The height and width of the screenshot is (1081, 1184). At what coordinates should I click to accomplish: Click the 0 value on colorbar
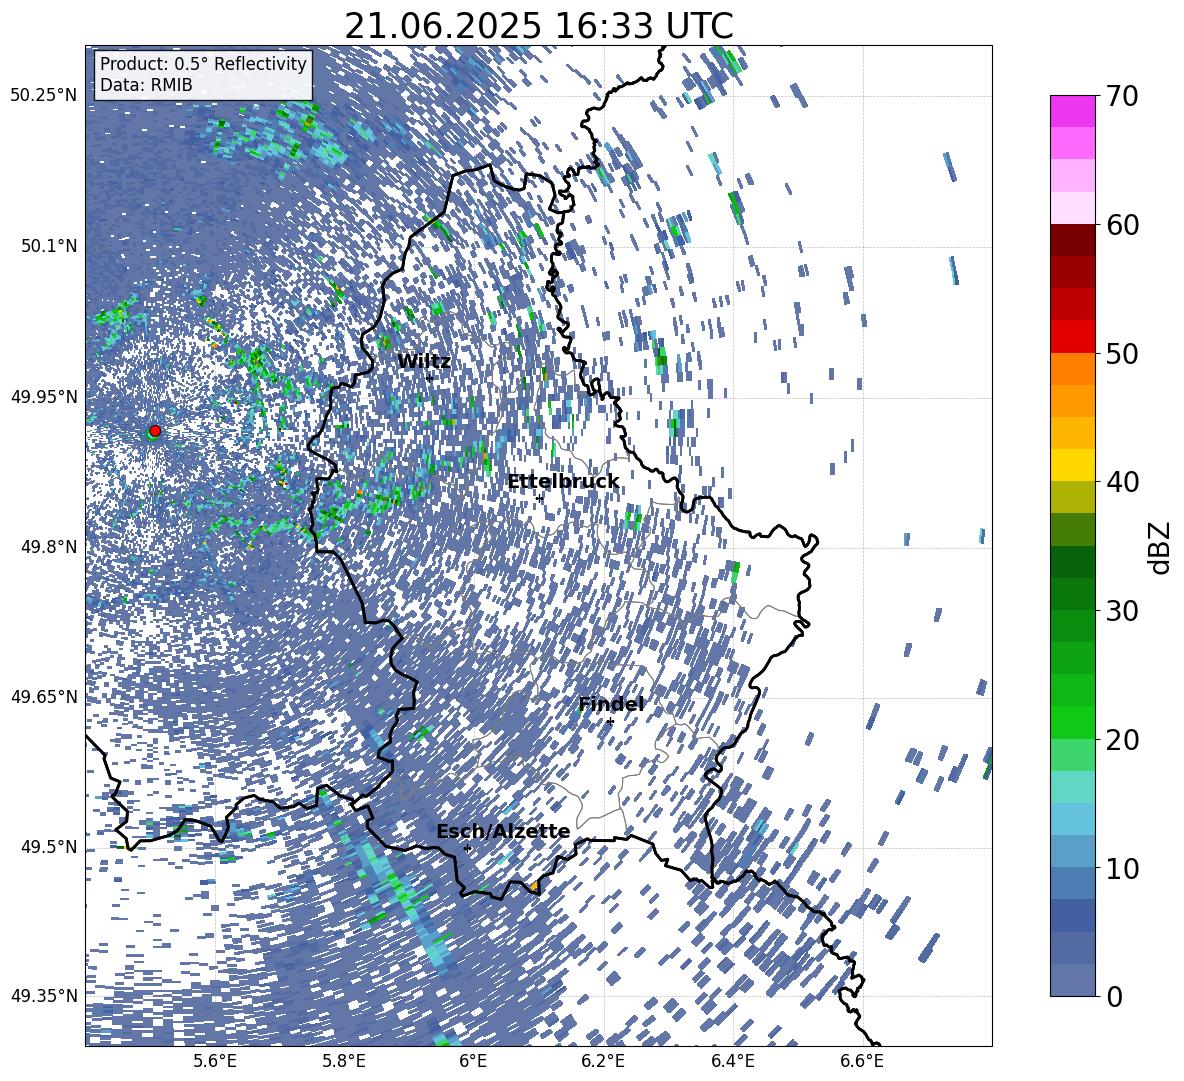[1114, 996]
